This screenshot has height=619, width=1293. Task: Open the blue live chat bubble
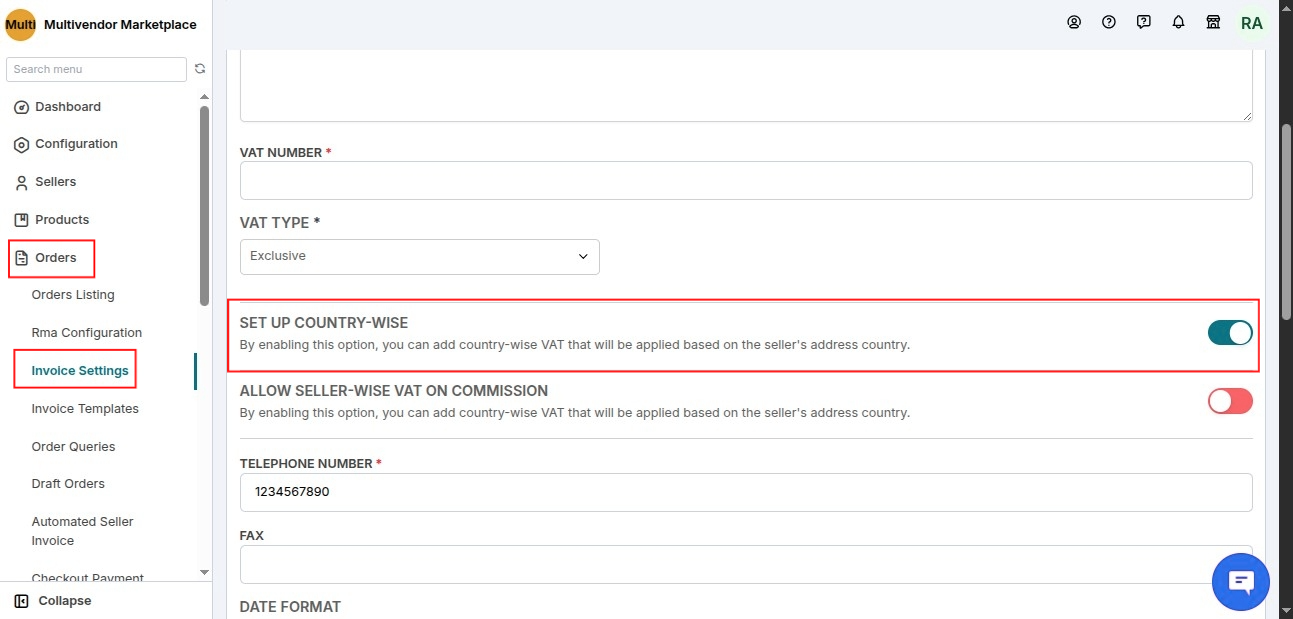1241,581
